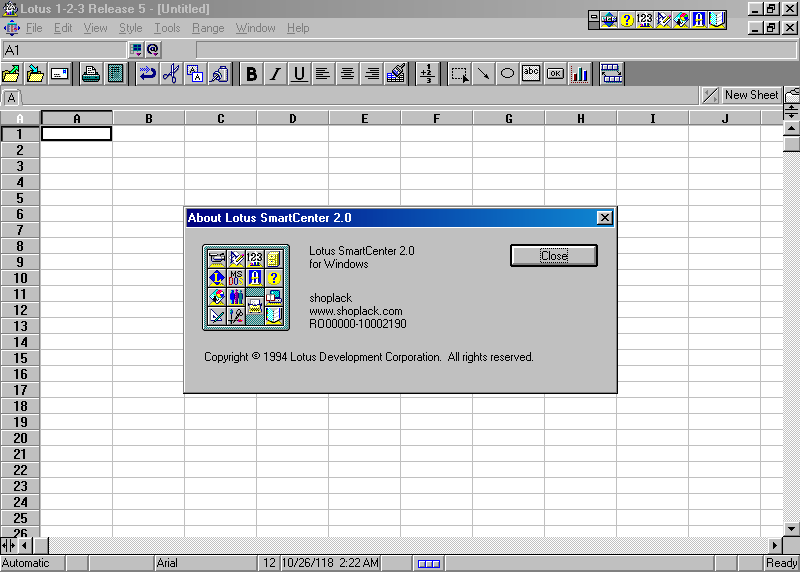
Task: Select the Text Block tool
Action: (x=531, y=74)
